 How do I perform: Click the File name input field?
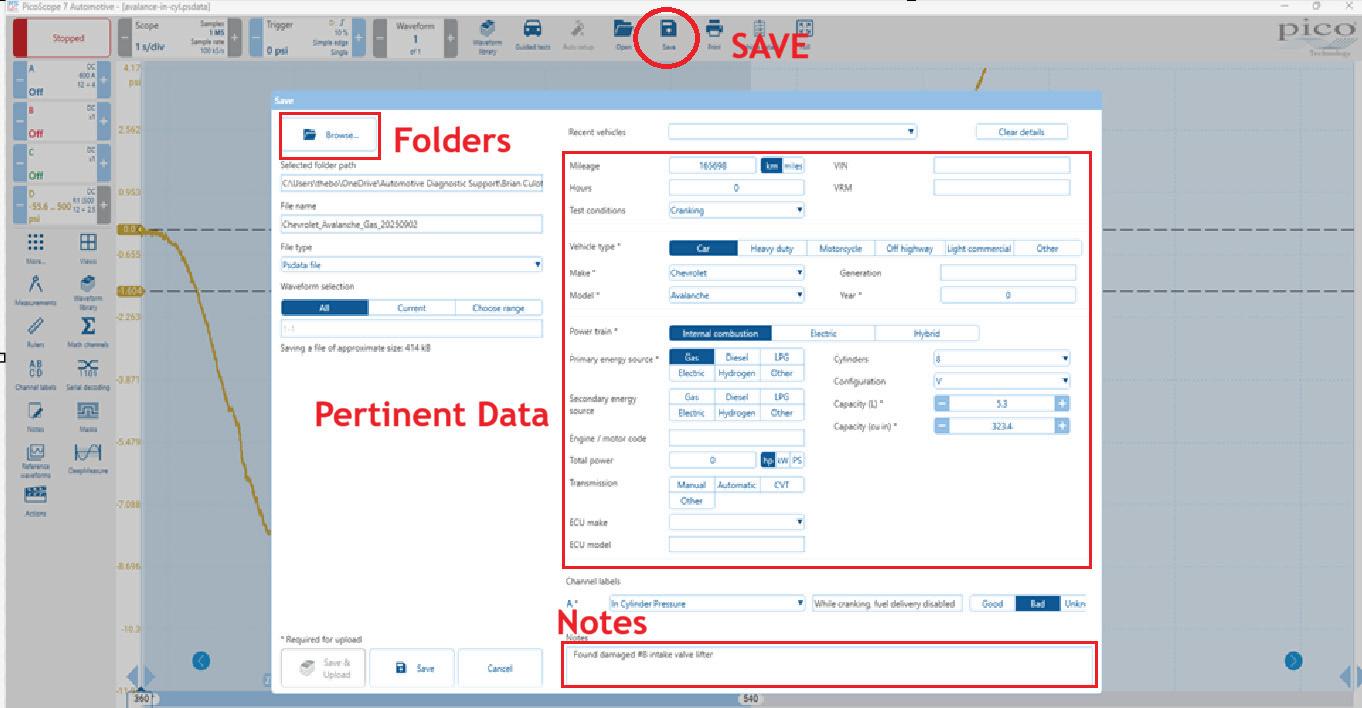(411, 224)
